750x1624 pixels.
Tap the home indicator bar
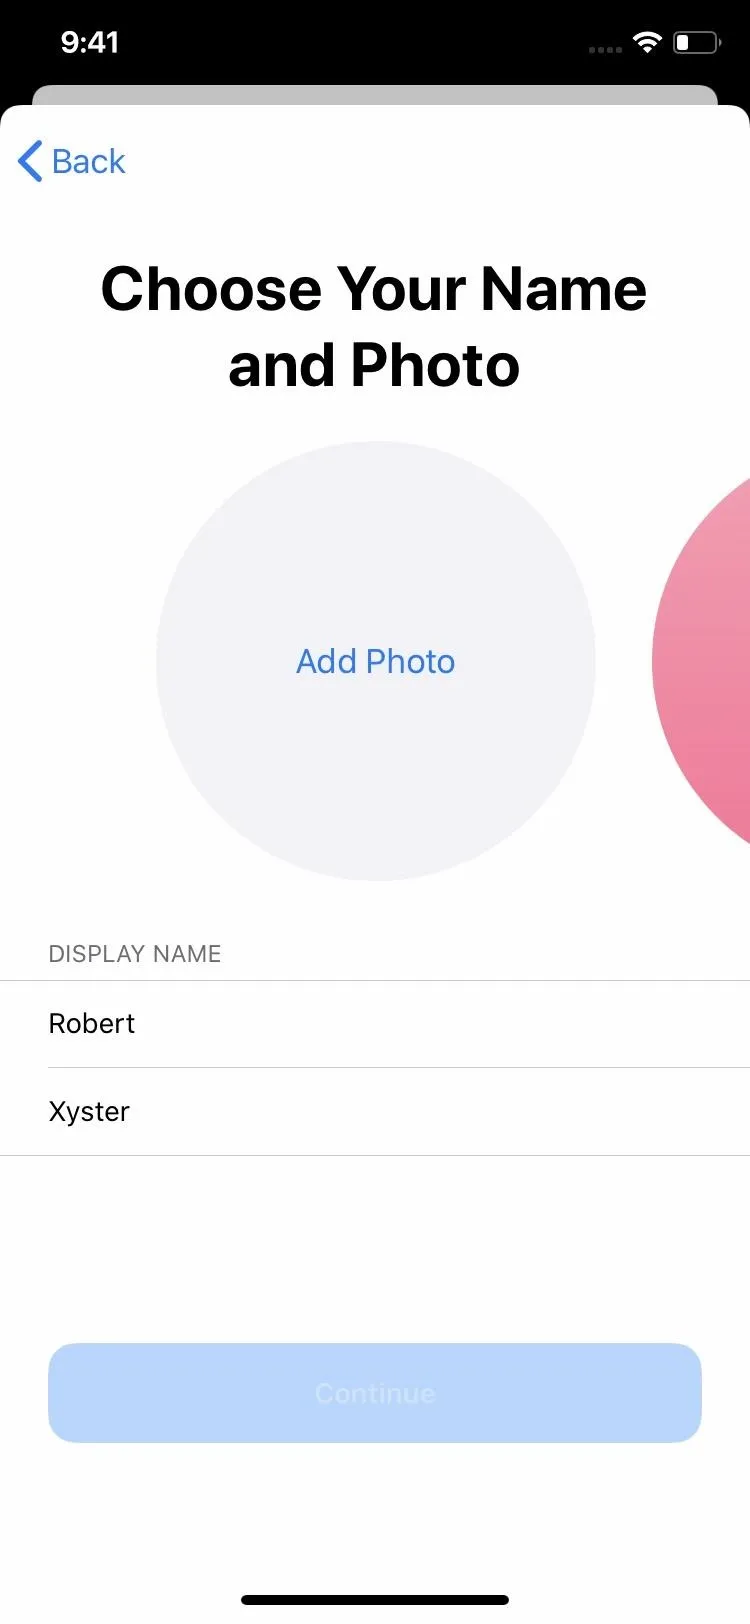(x=375, y=1600)
